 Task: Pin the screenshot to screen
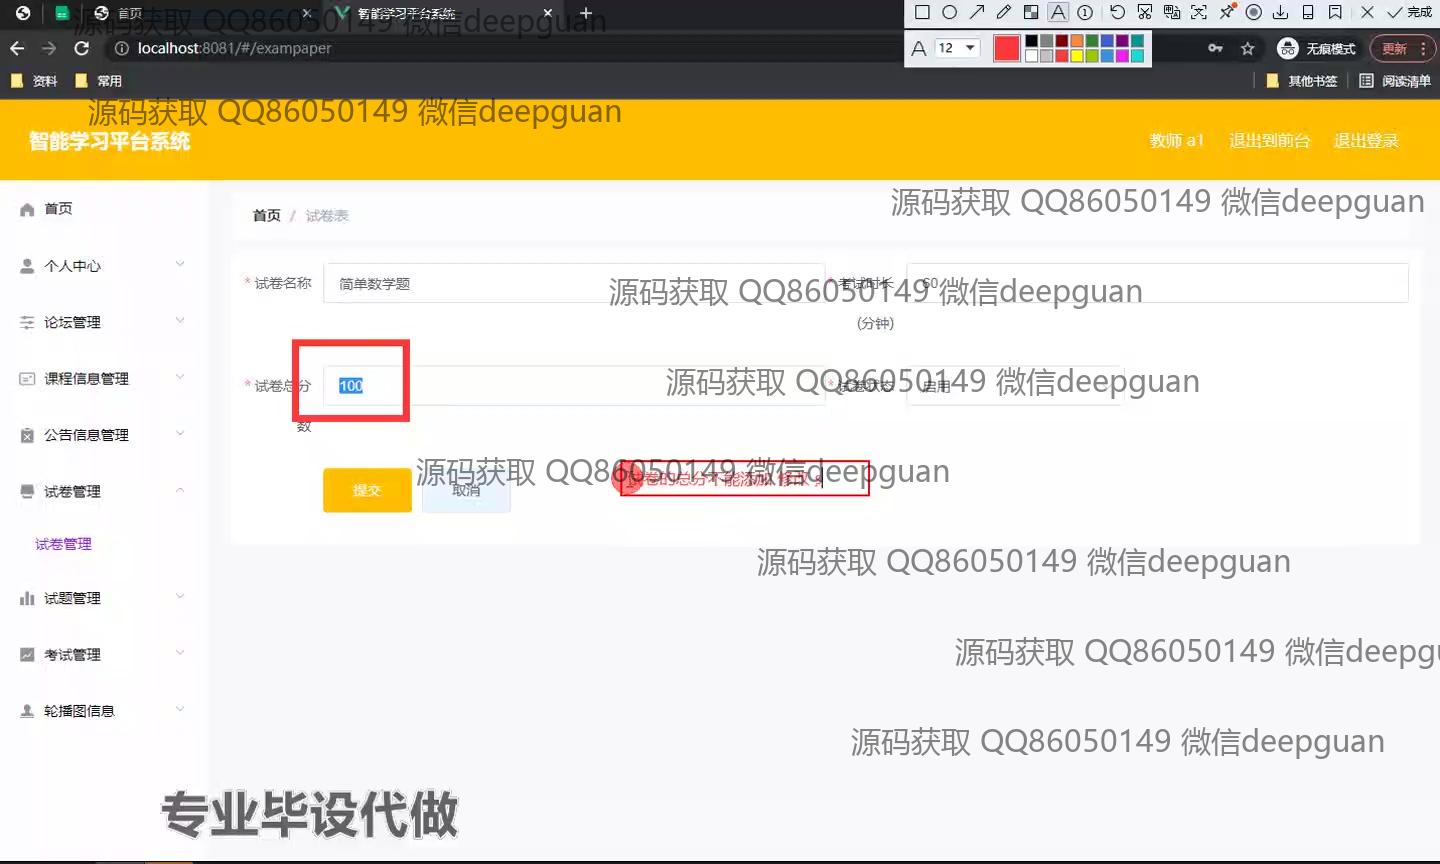(x=1226, y=13)
